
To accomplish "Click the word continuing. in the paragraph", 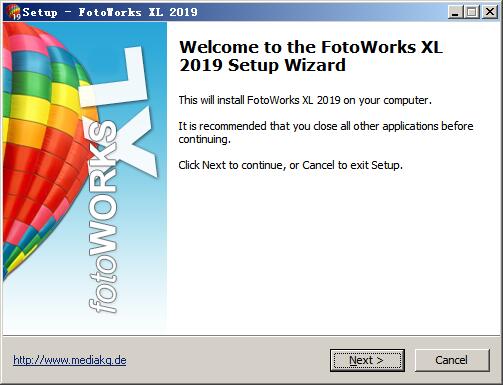I will [204, 139].
